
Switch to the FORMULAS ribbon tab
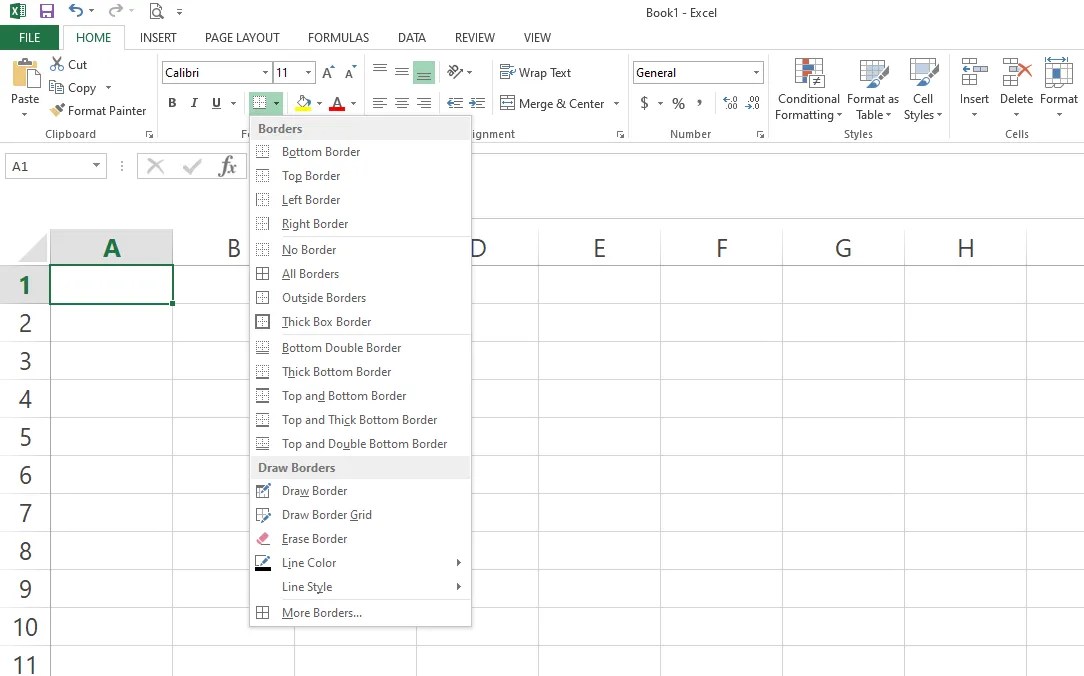point(338,37)
